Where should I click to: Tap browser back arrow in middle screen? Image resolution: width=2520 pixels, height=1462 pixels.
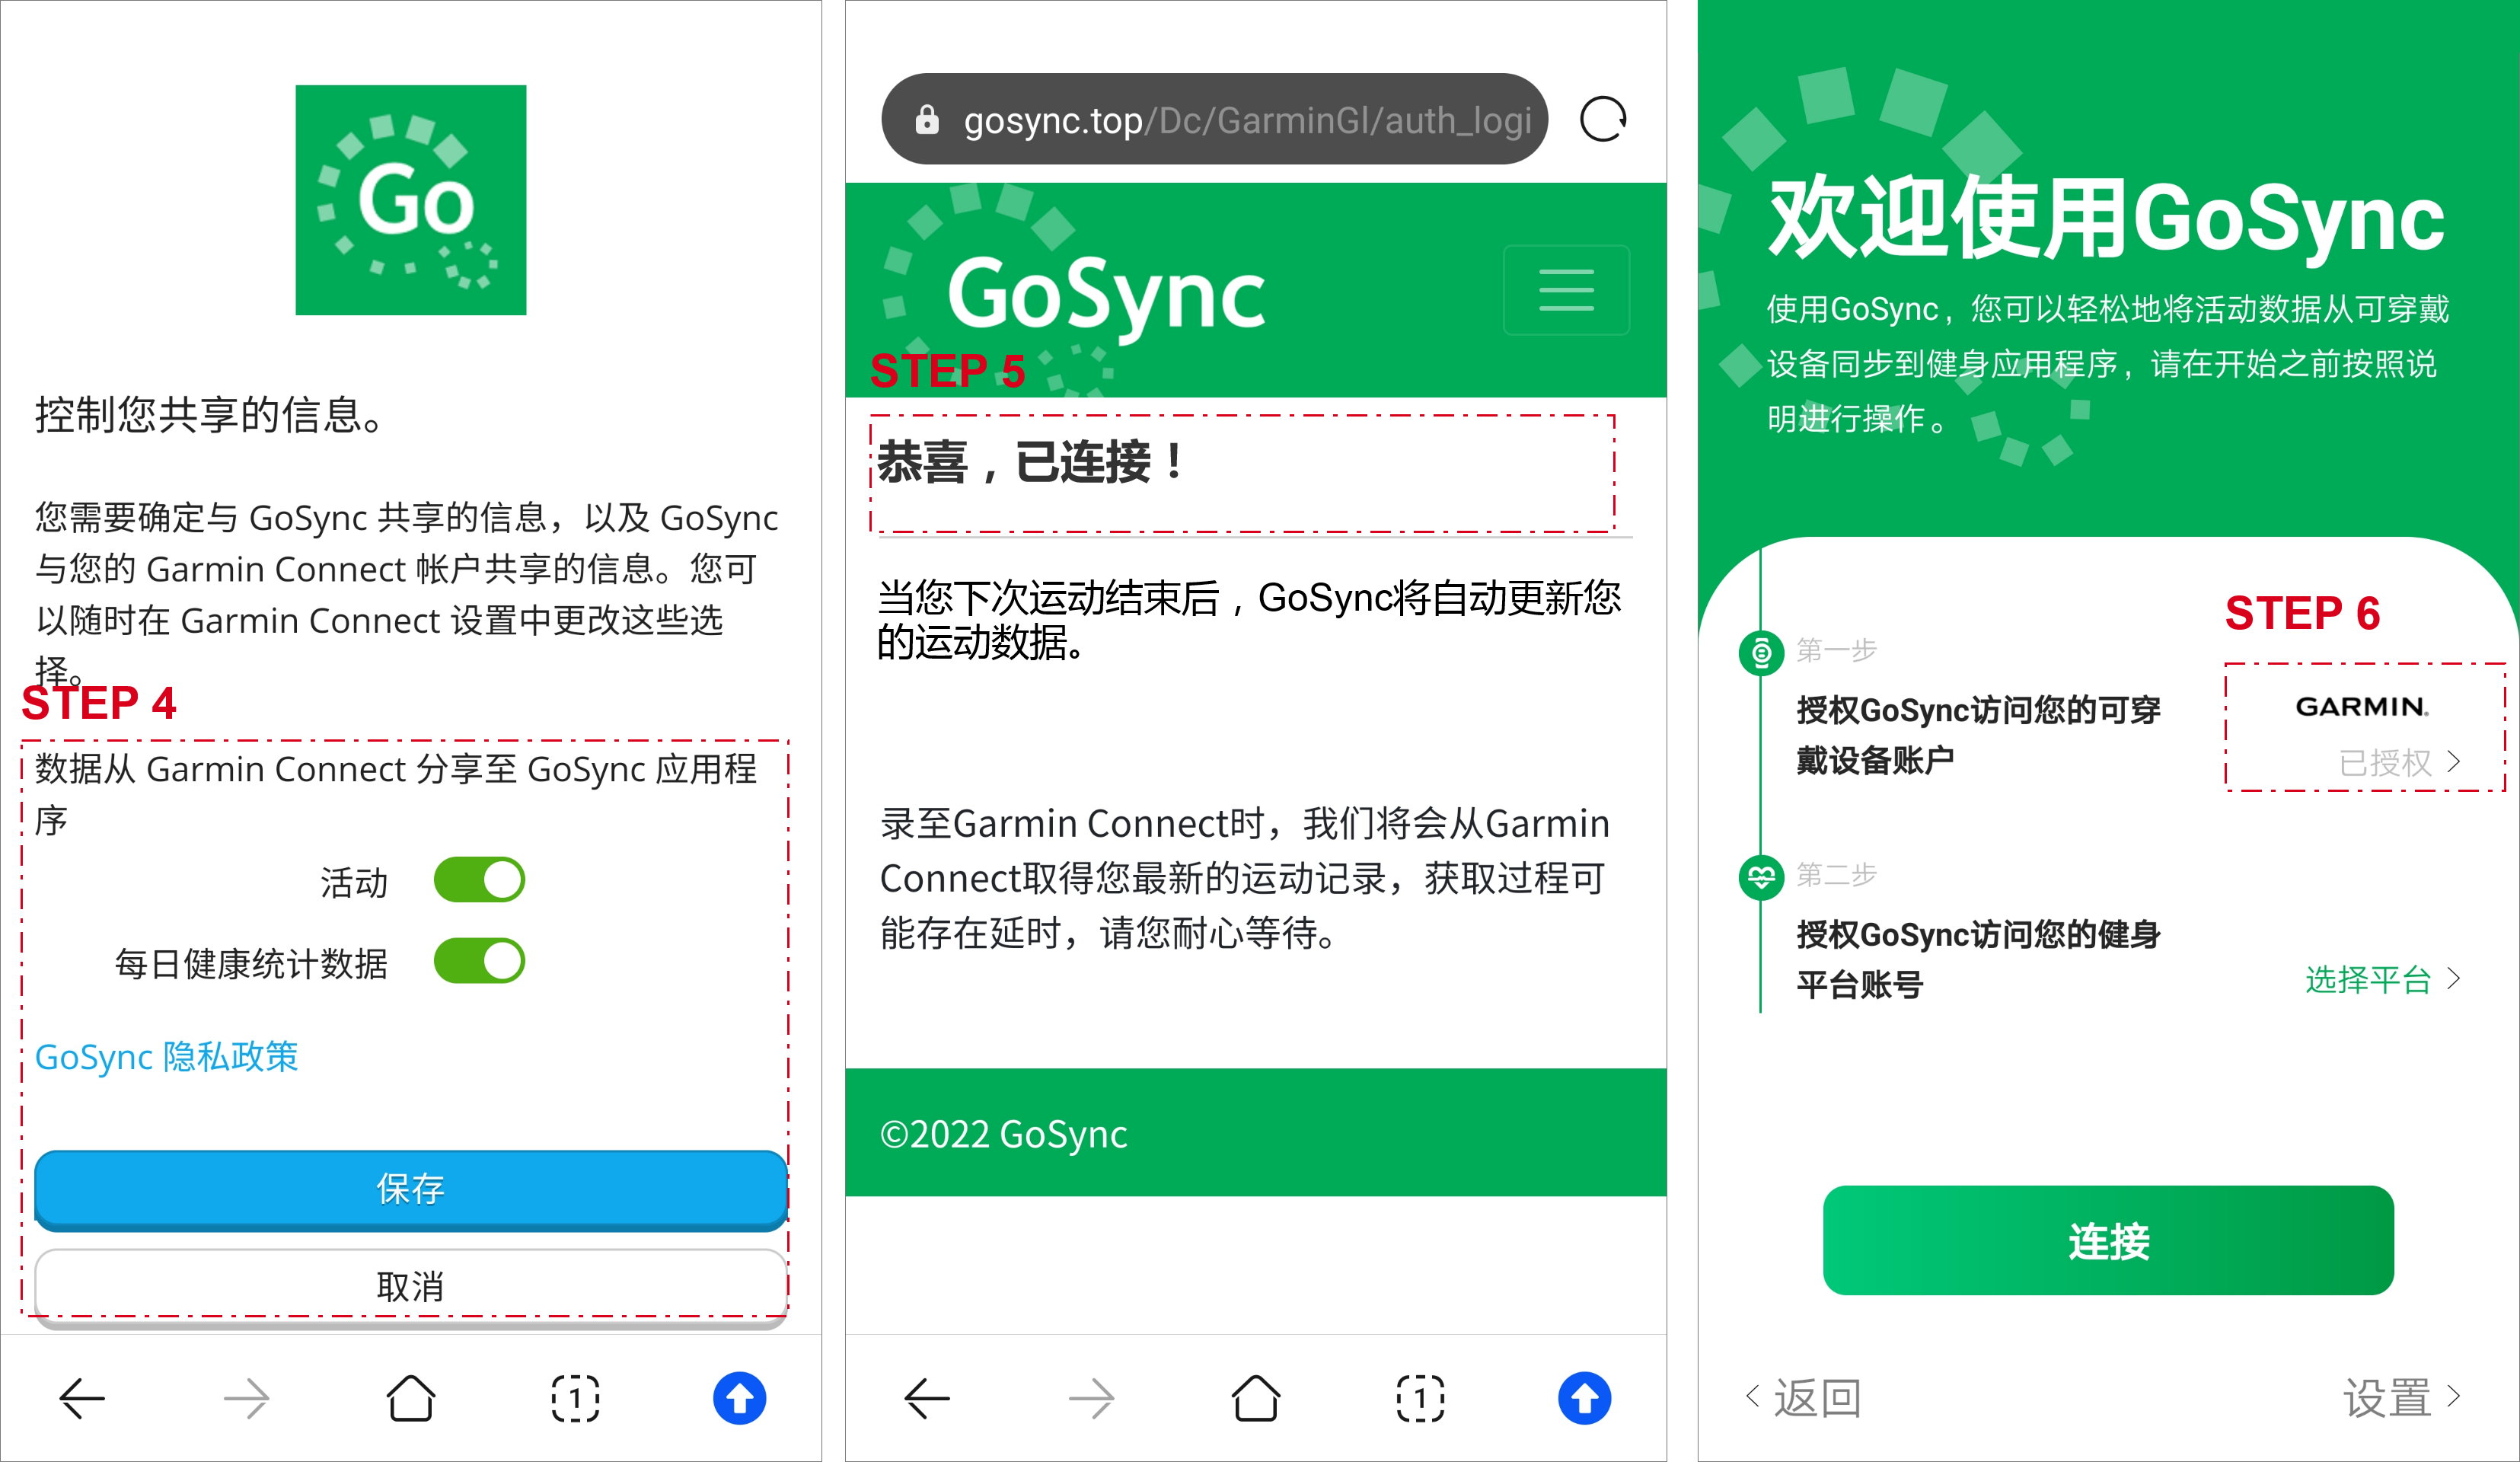coord(927,1398)
